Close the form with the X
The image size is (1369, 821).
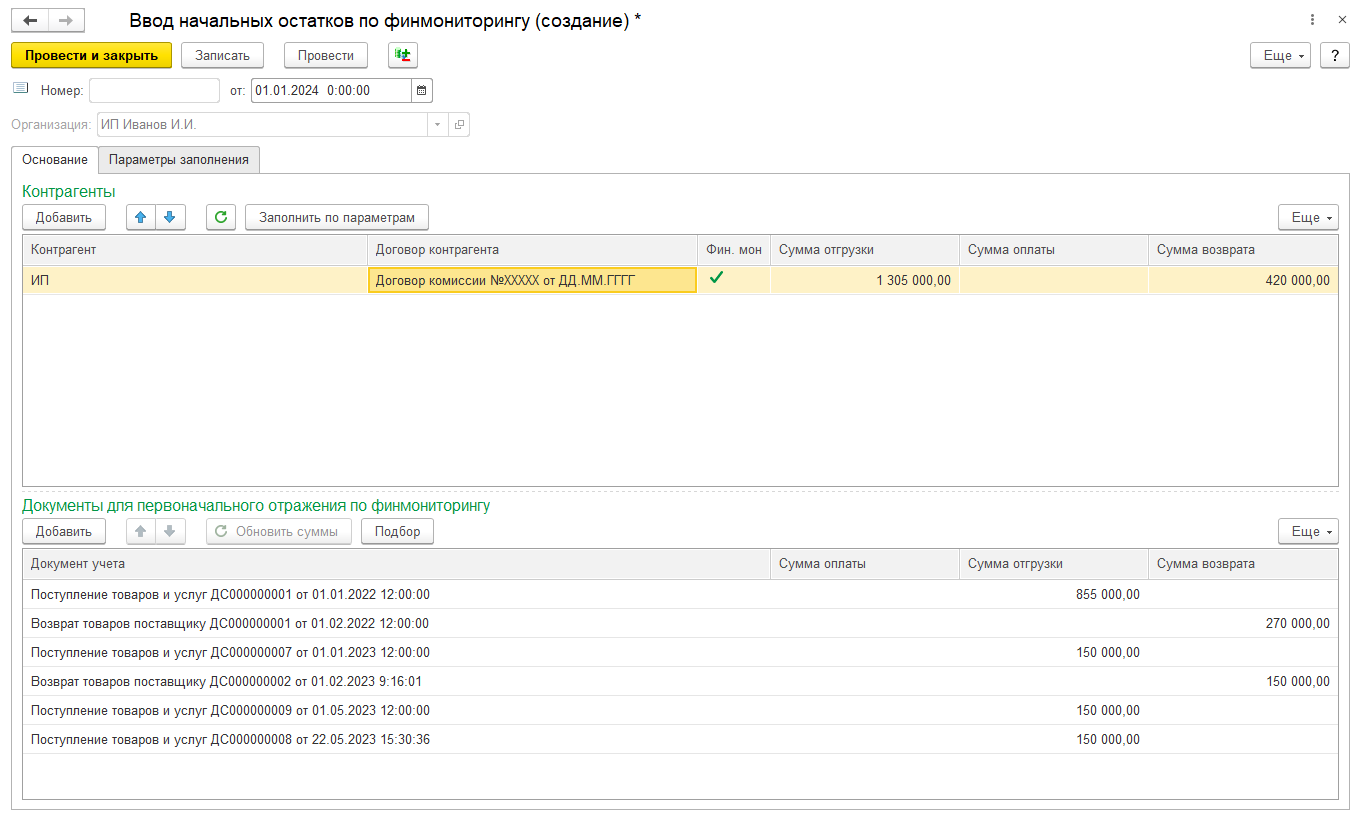click(1342, 20)
